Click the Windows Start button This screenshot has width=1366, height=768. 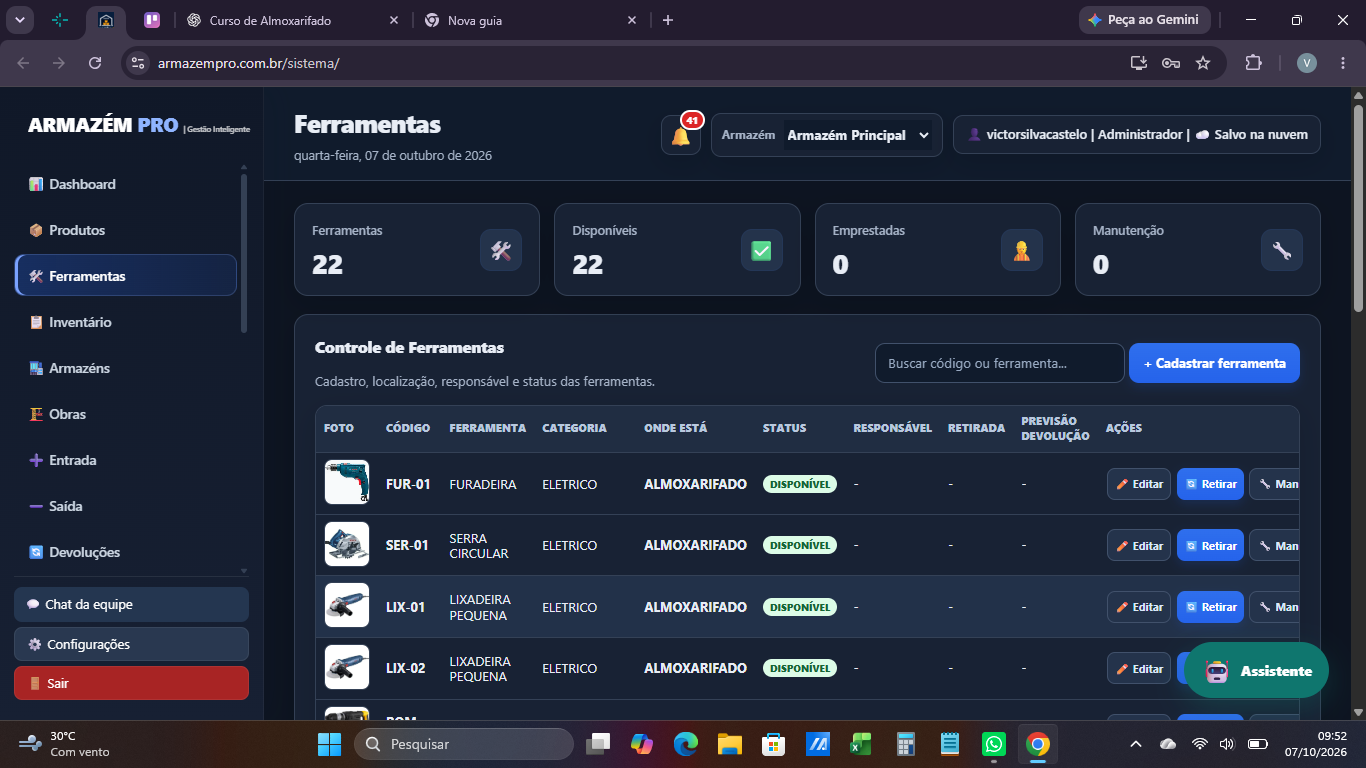329,744
